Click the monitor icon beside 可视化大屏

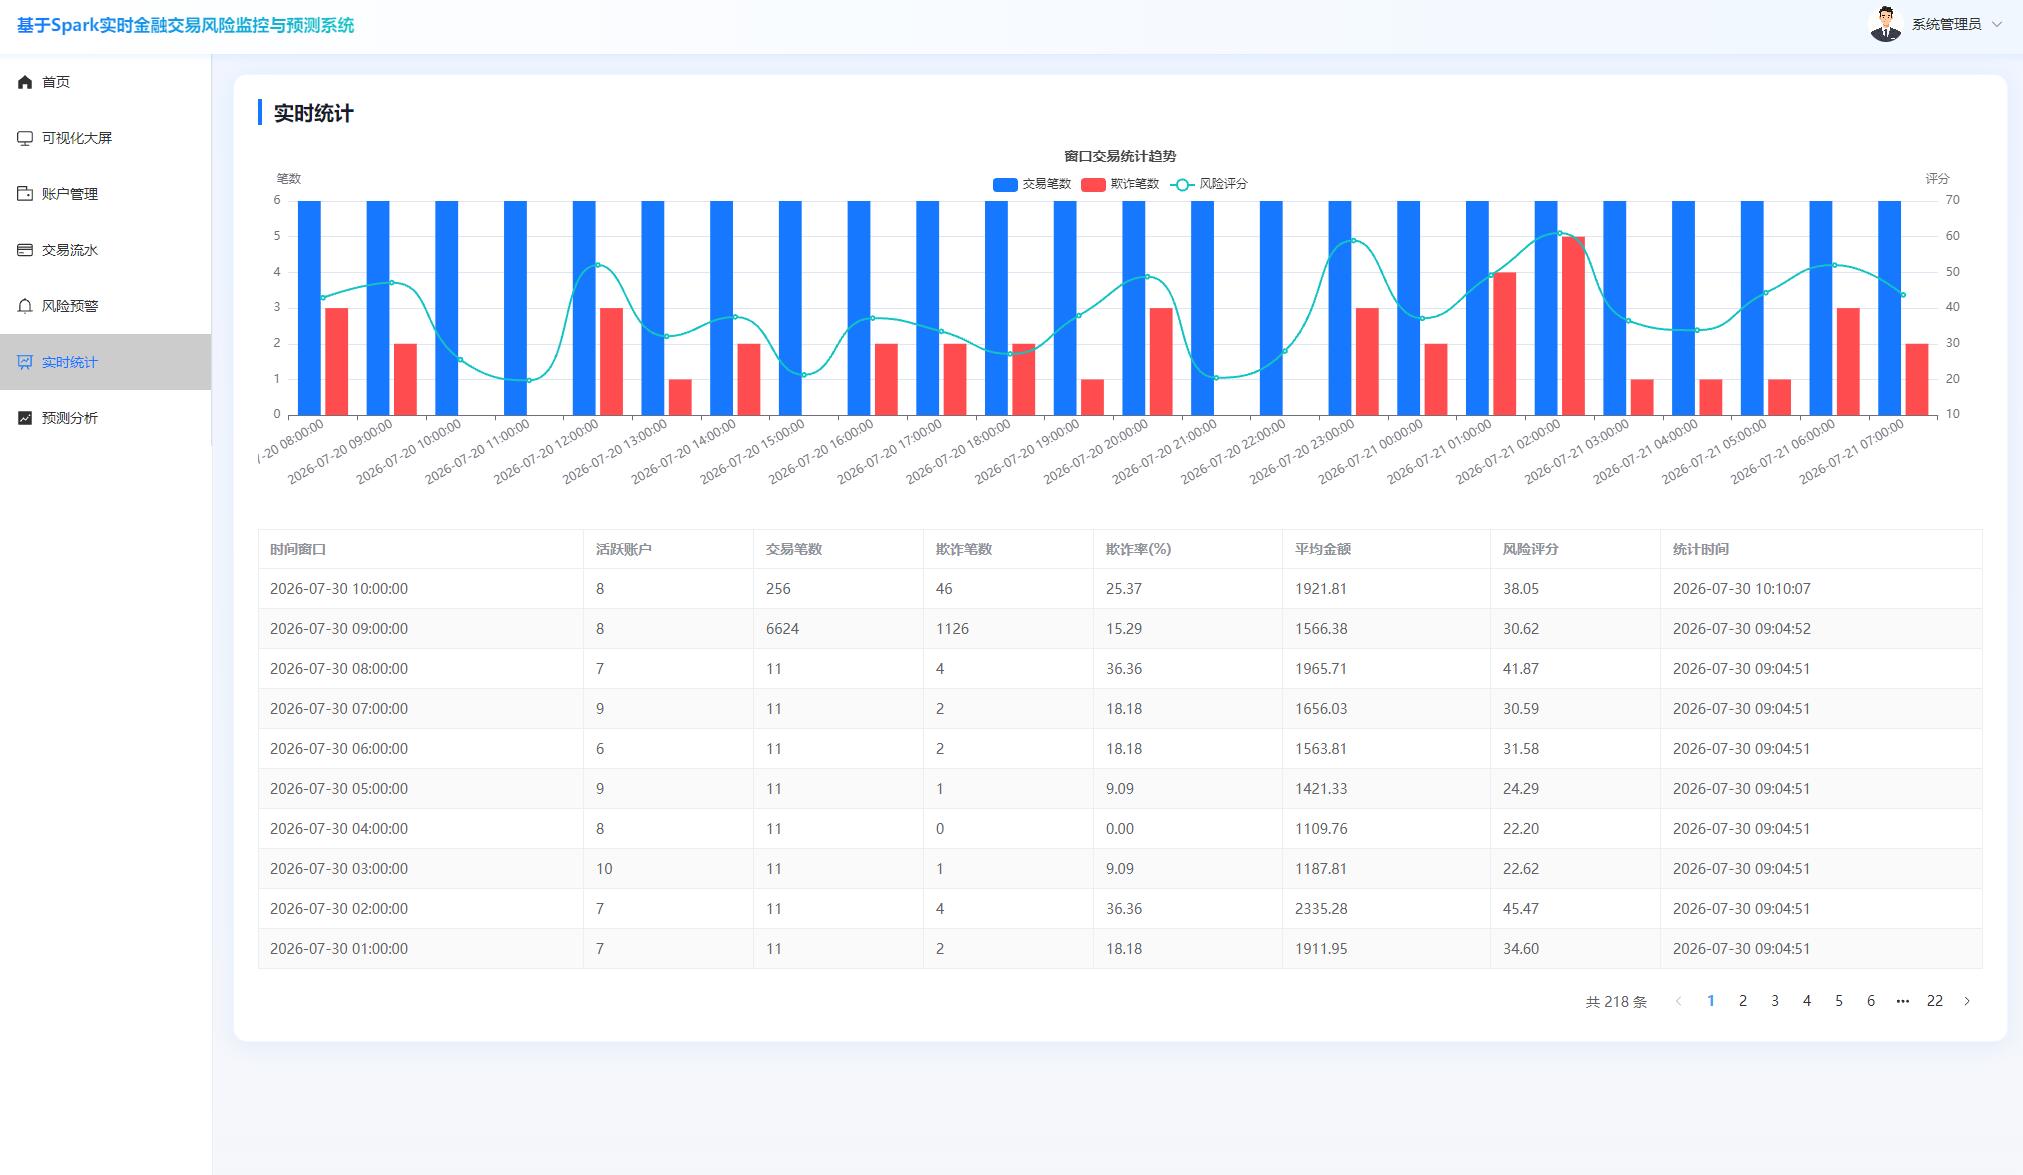25,138
